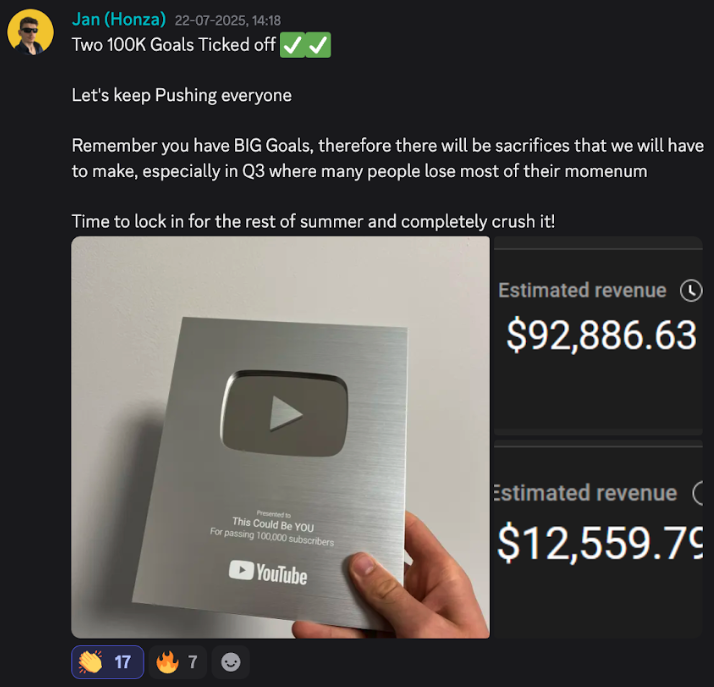Toggle the fire emoji reaction
Image resolution: width=714 pixels, height=687 pixels.
coord(178,662)
